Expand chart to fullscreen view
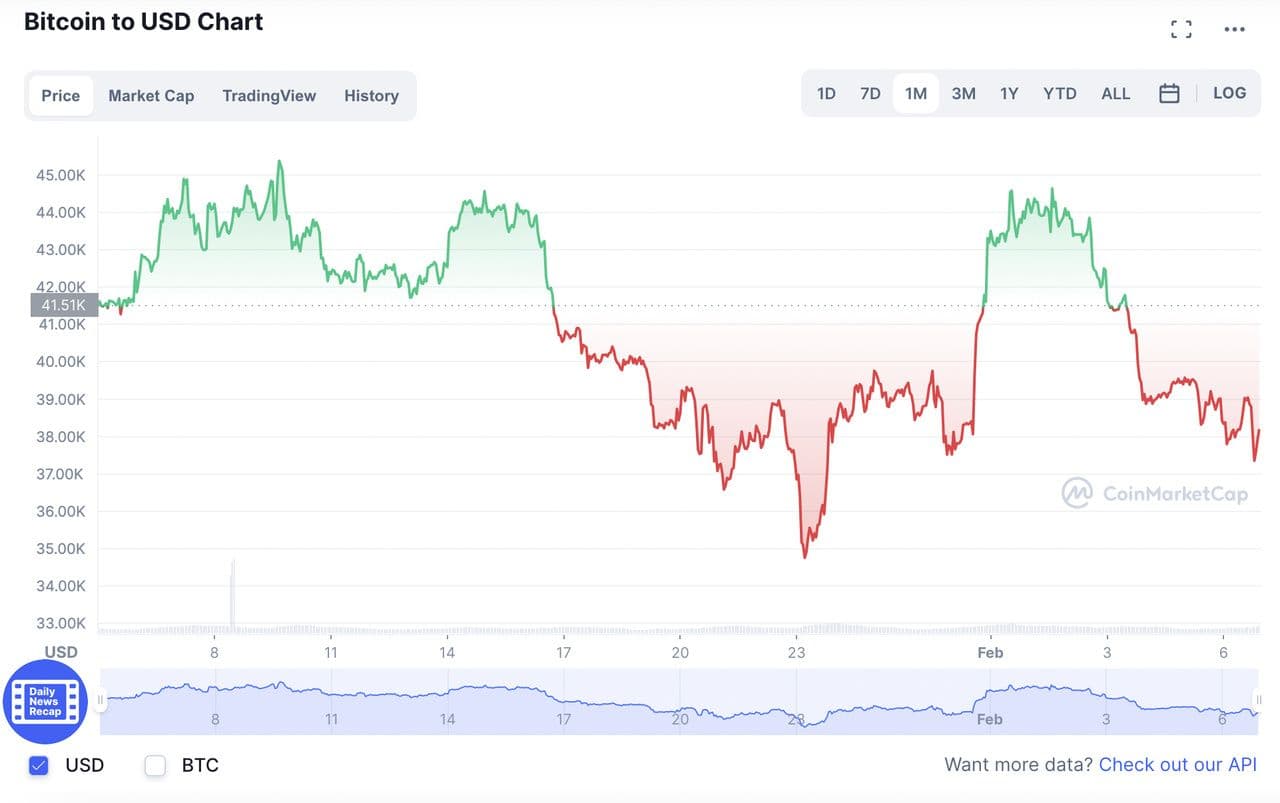The image size is (1280, 803). point(1181,30)
